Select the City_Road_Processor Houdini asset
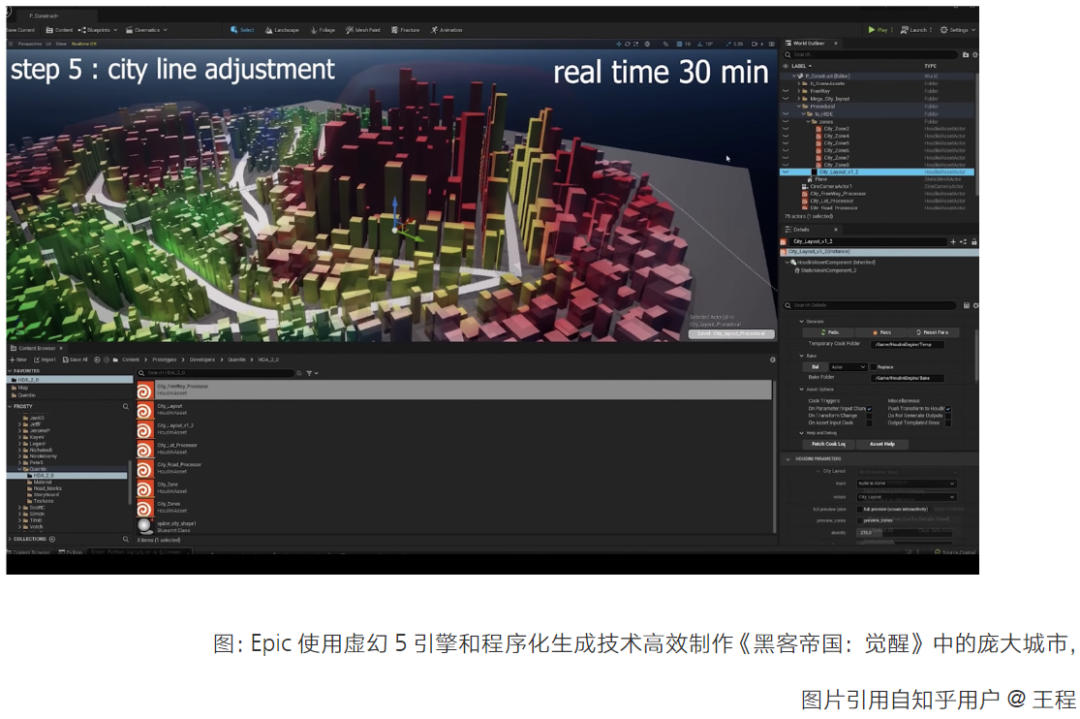 coord(453,469)
